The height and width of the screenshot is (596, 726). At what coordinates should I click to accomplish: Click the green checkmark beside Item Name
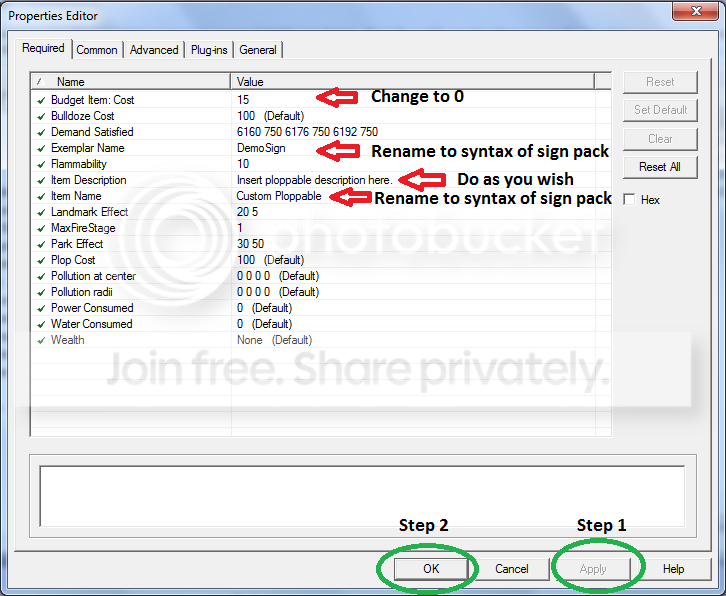tap(41, 196)
